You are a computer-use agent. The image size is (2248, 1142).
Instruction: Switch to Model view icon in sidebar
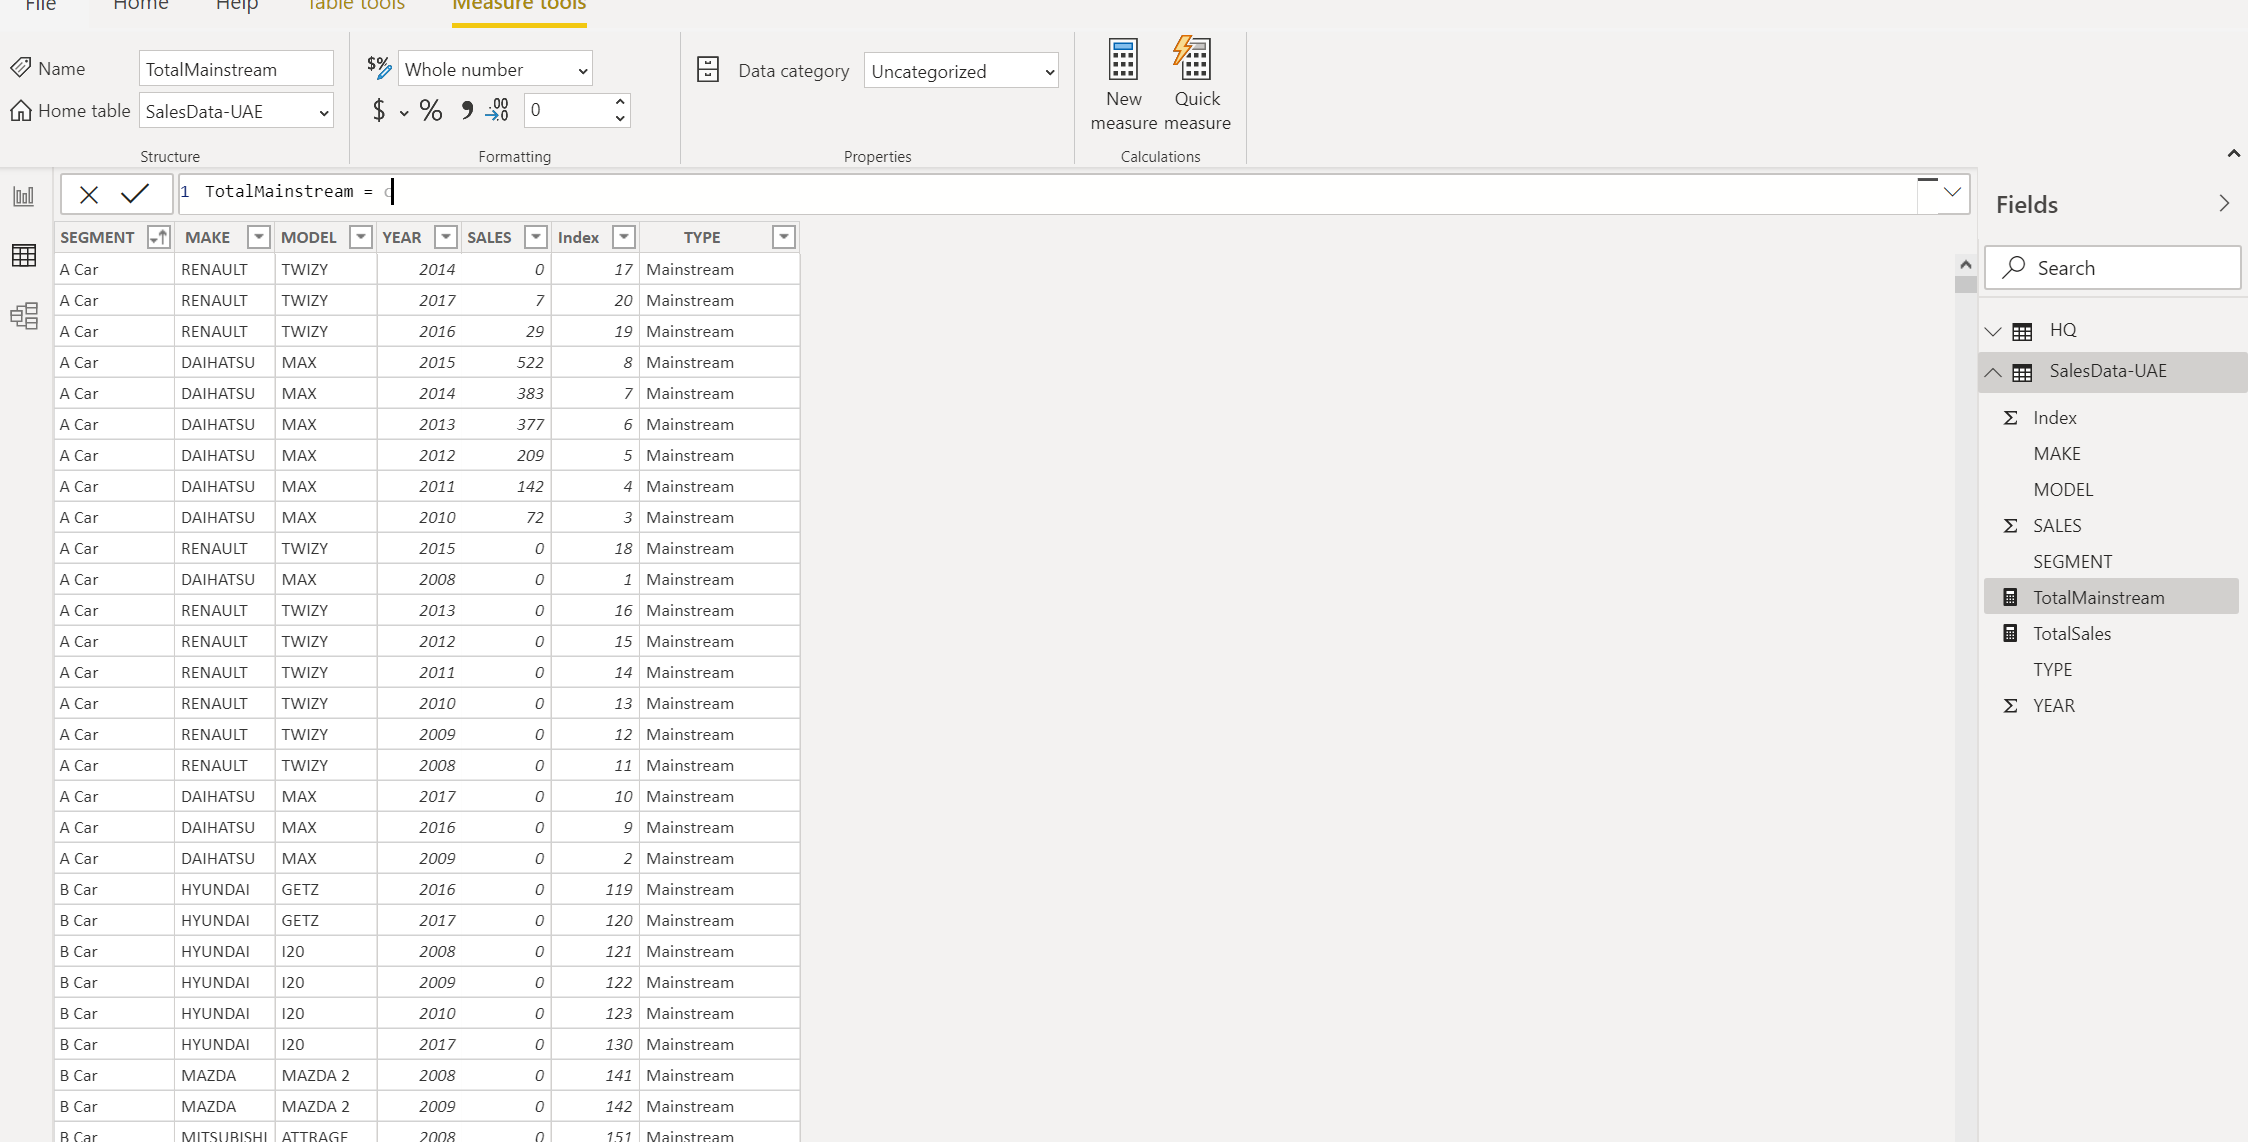[24, 316]
